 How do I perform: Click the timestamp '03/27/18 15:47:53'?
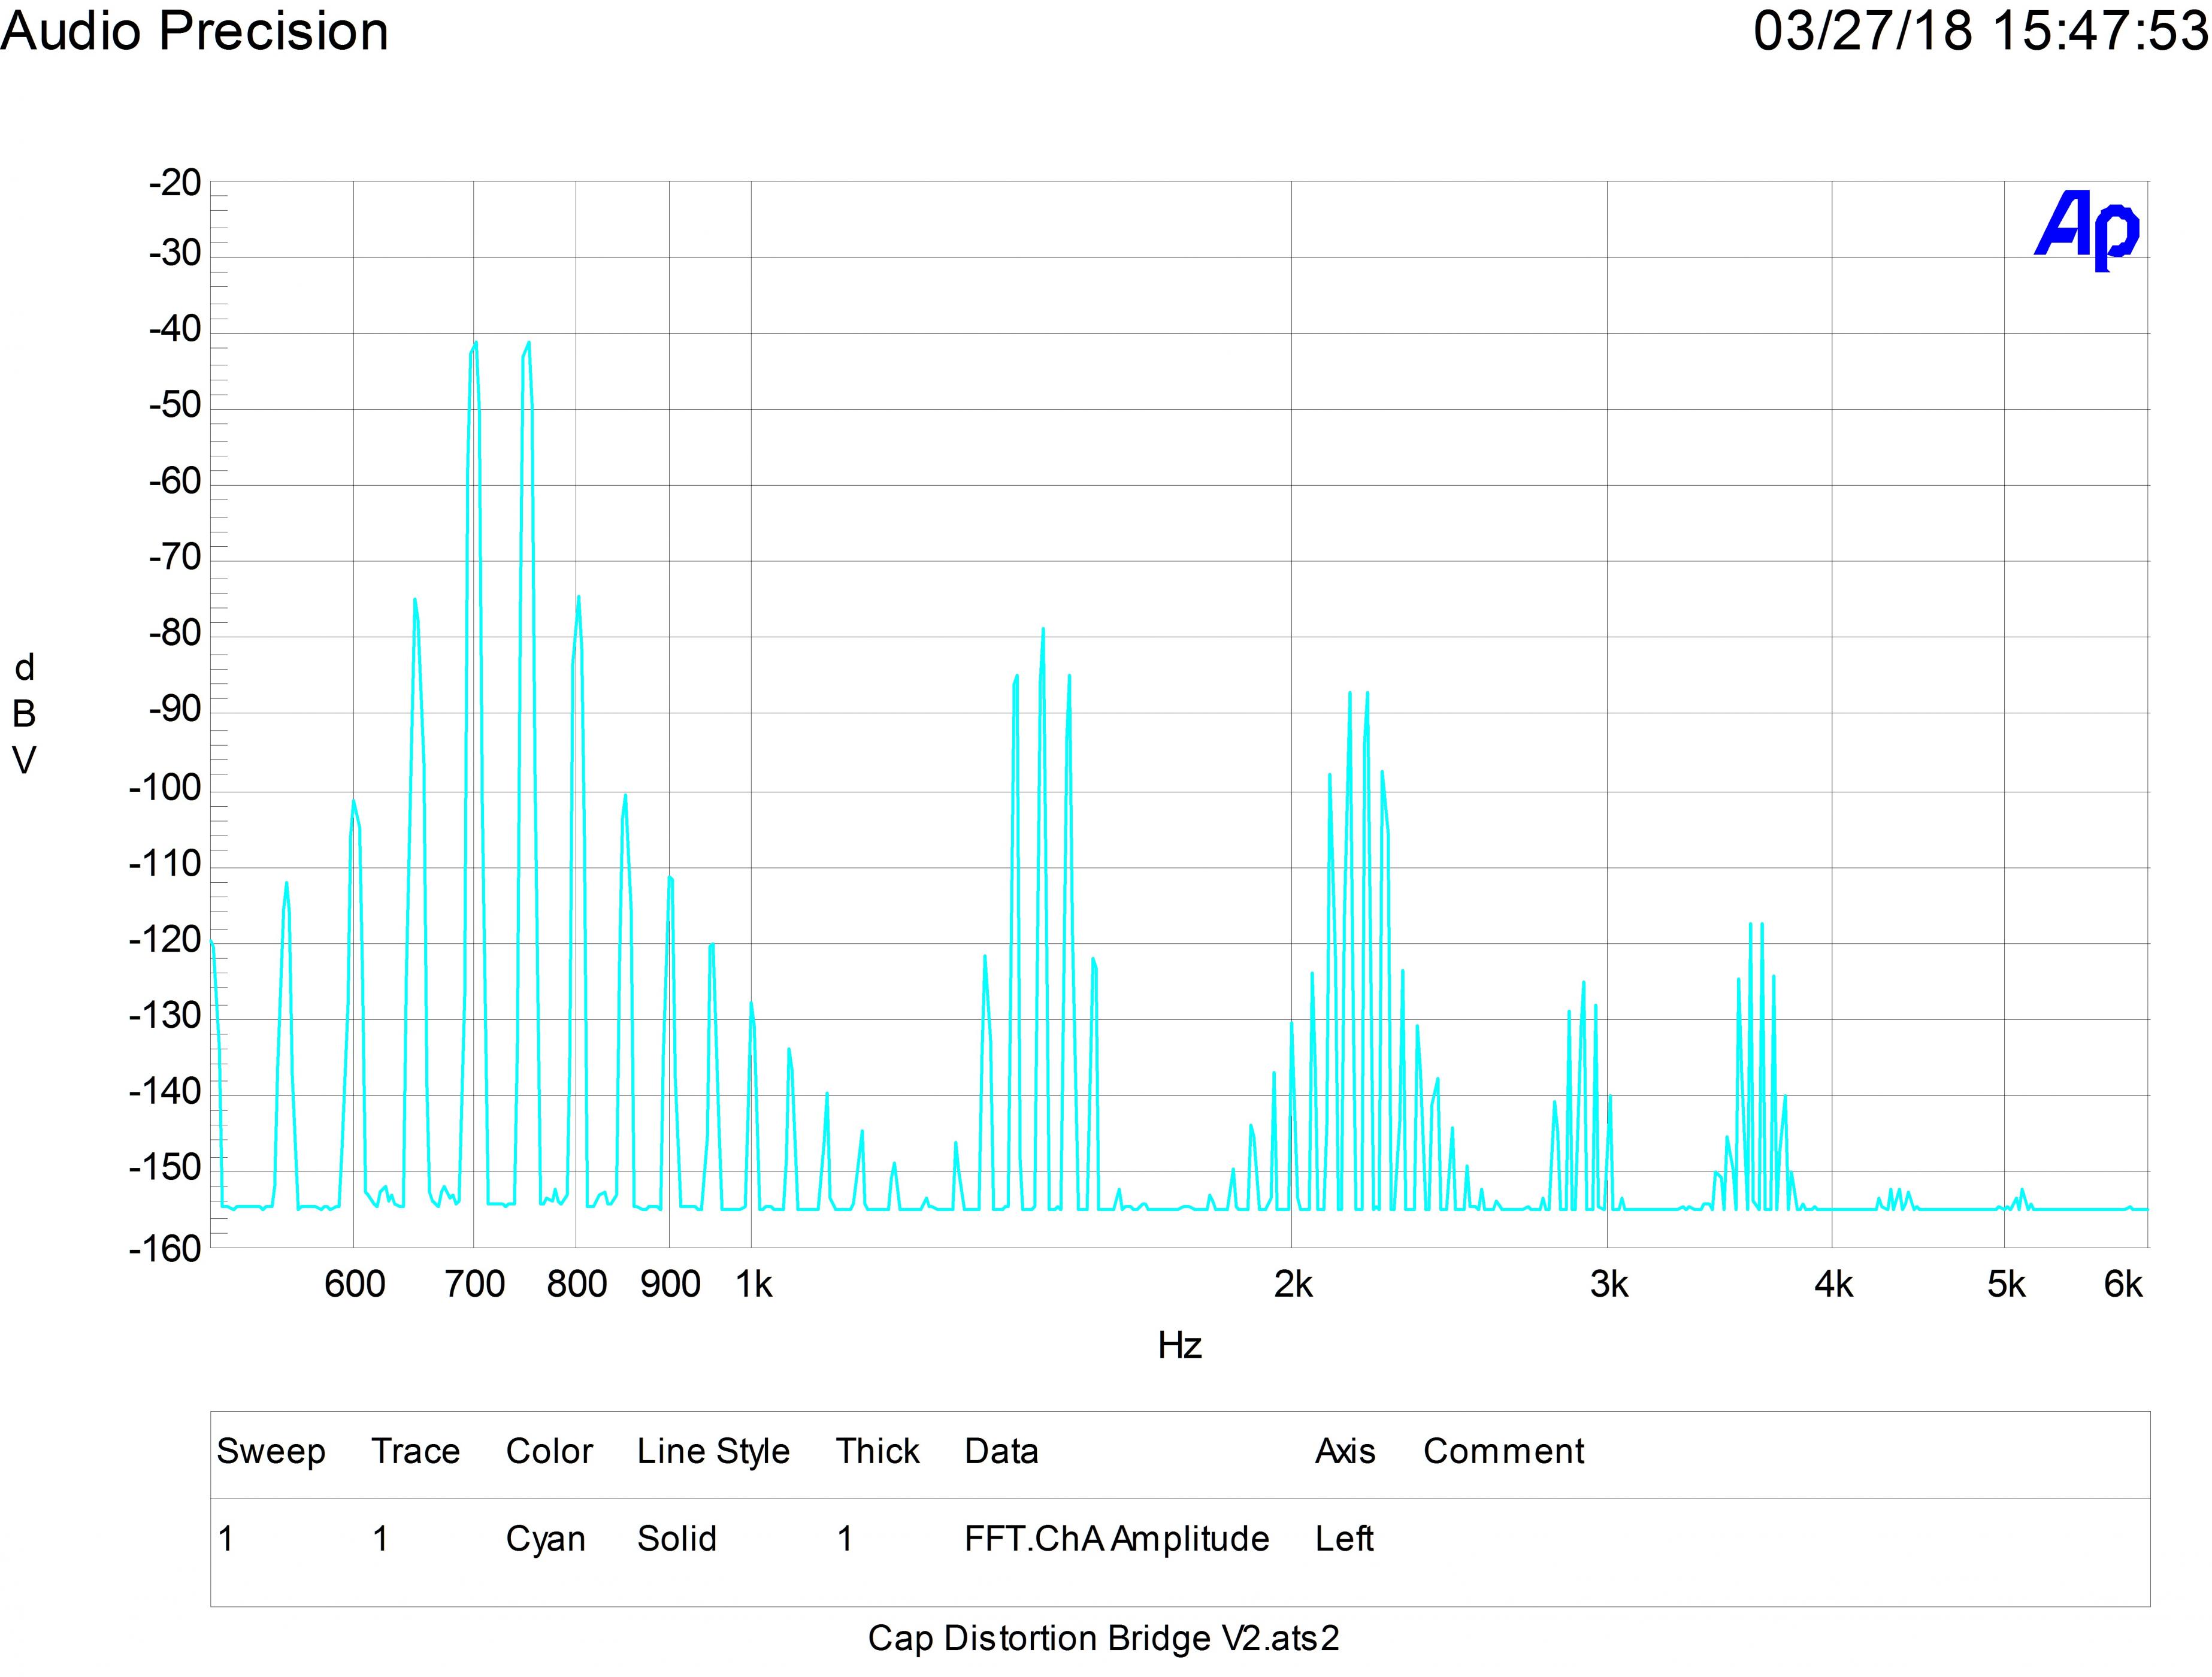[x=1981, y=31]
